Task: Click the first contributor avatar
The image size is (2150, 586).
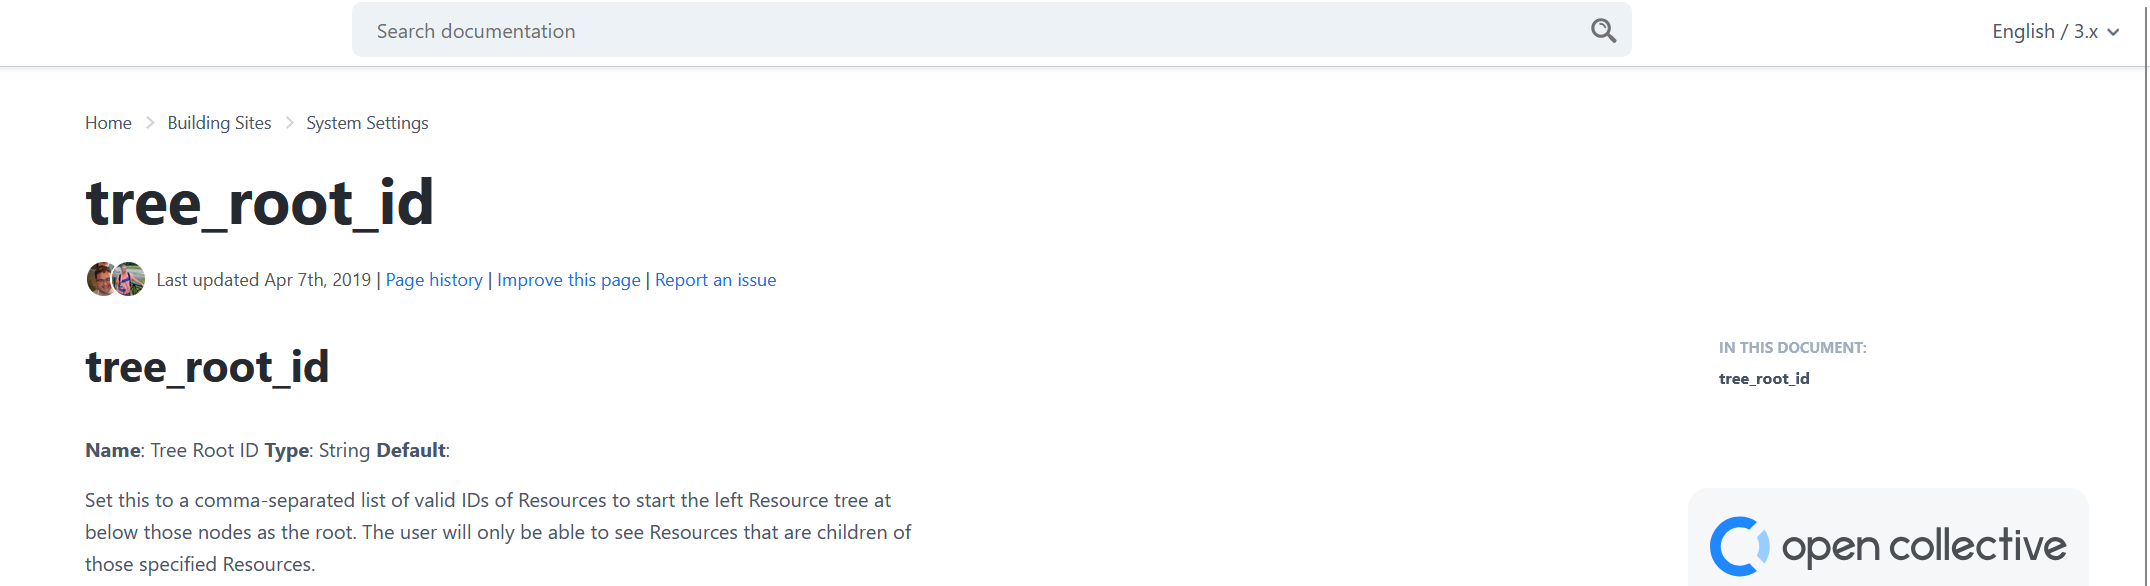Action: (102, 279)
